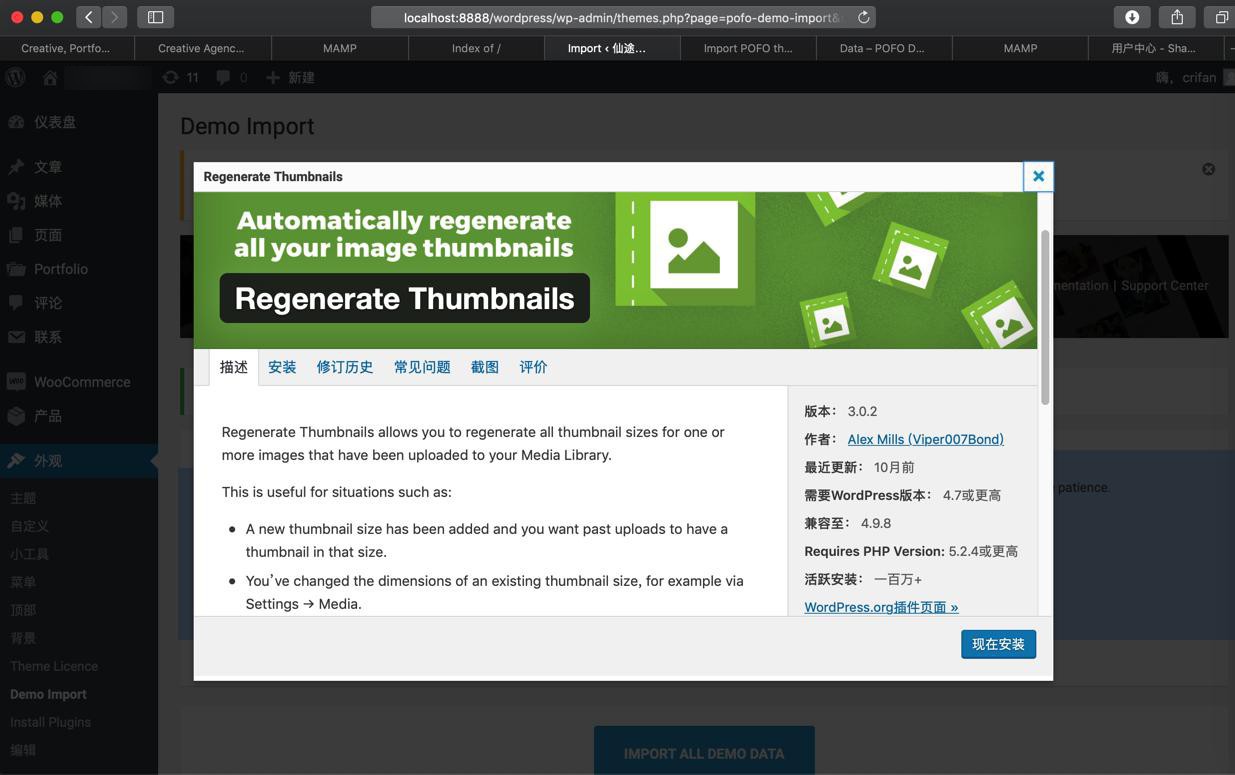Open 媒体 media in sidebar

click(79, 201)
